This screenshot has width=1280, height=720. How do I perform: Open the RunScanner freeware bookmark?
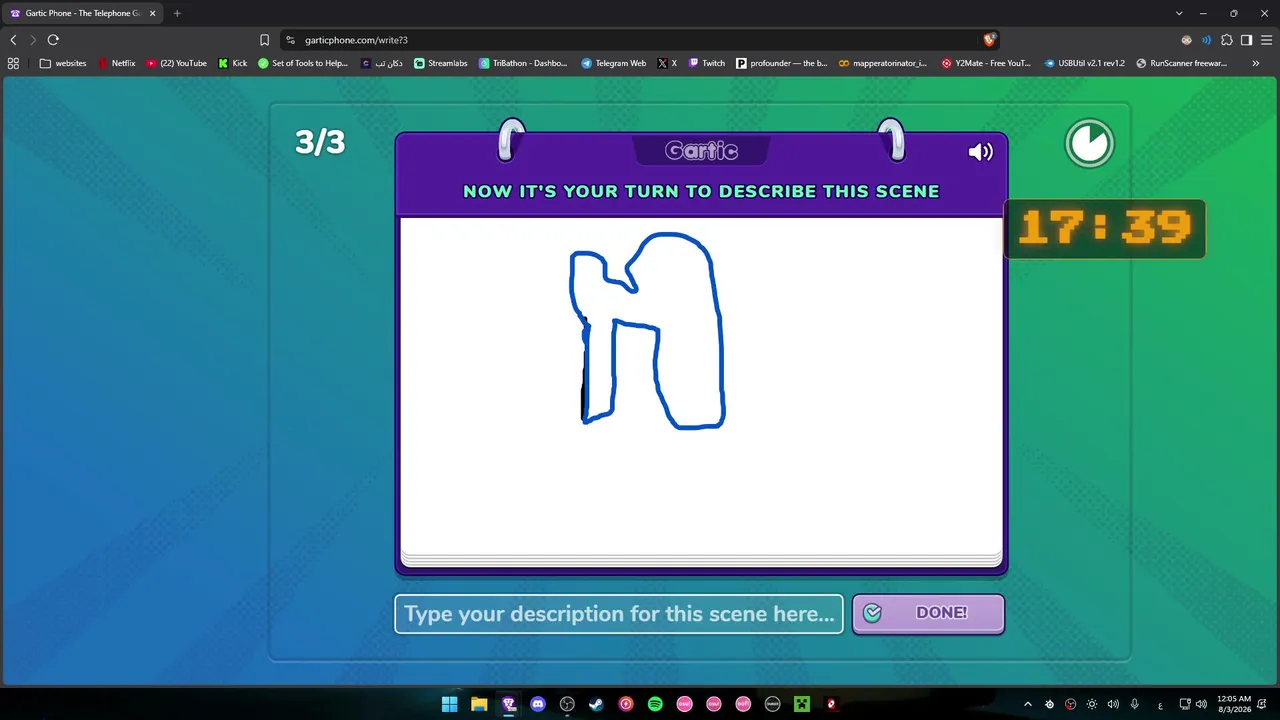1182,63
